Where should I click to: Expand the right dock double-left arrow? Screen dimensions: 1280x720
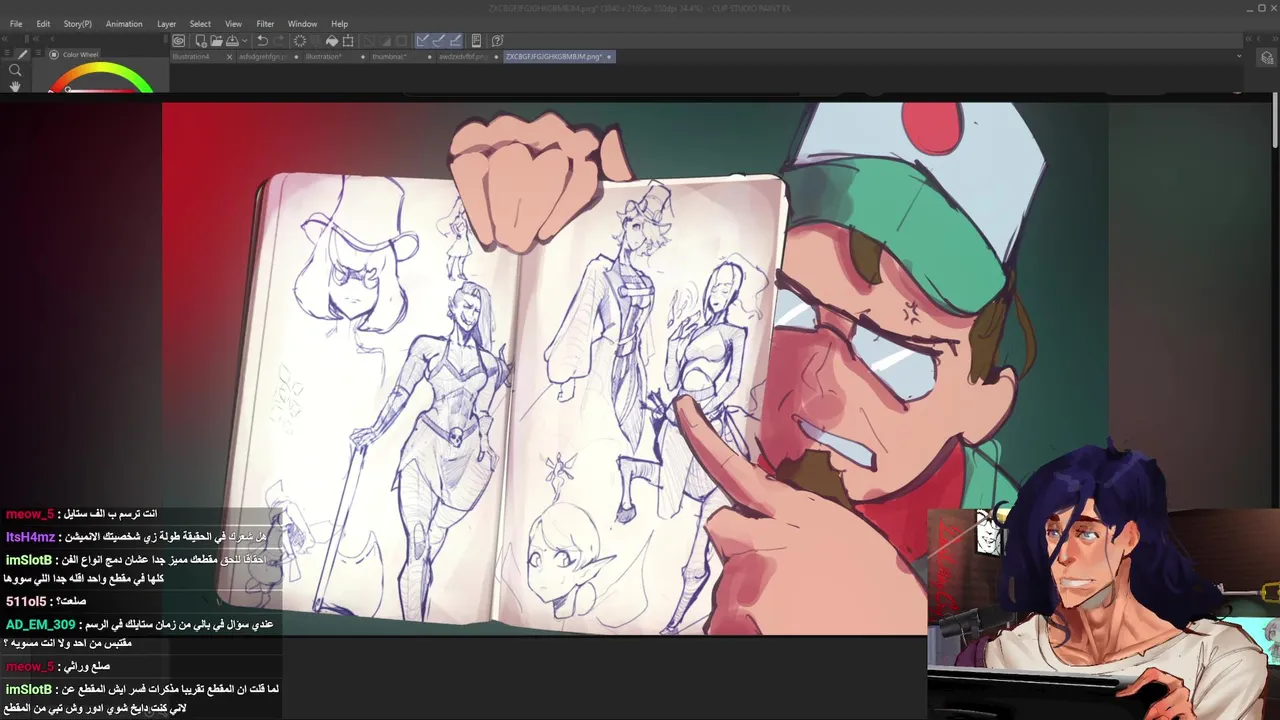tap(1249, 39)
